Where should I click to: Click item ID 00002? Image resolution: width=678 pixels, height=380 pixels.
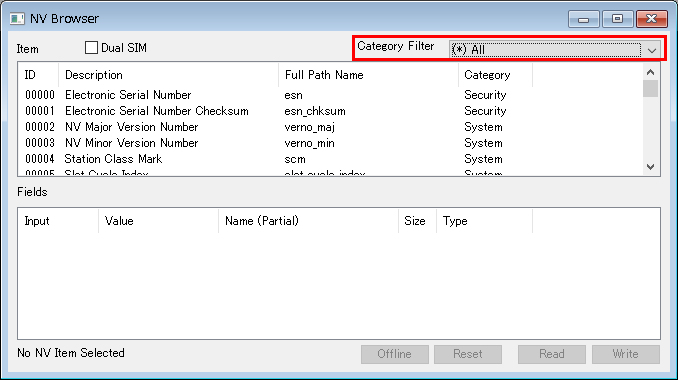pyautogui.click(x=40, y=127)
